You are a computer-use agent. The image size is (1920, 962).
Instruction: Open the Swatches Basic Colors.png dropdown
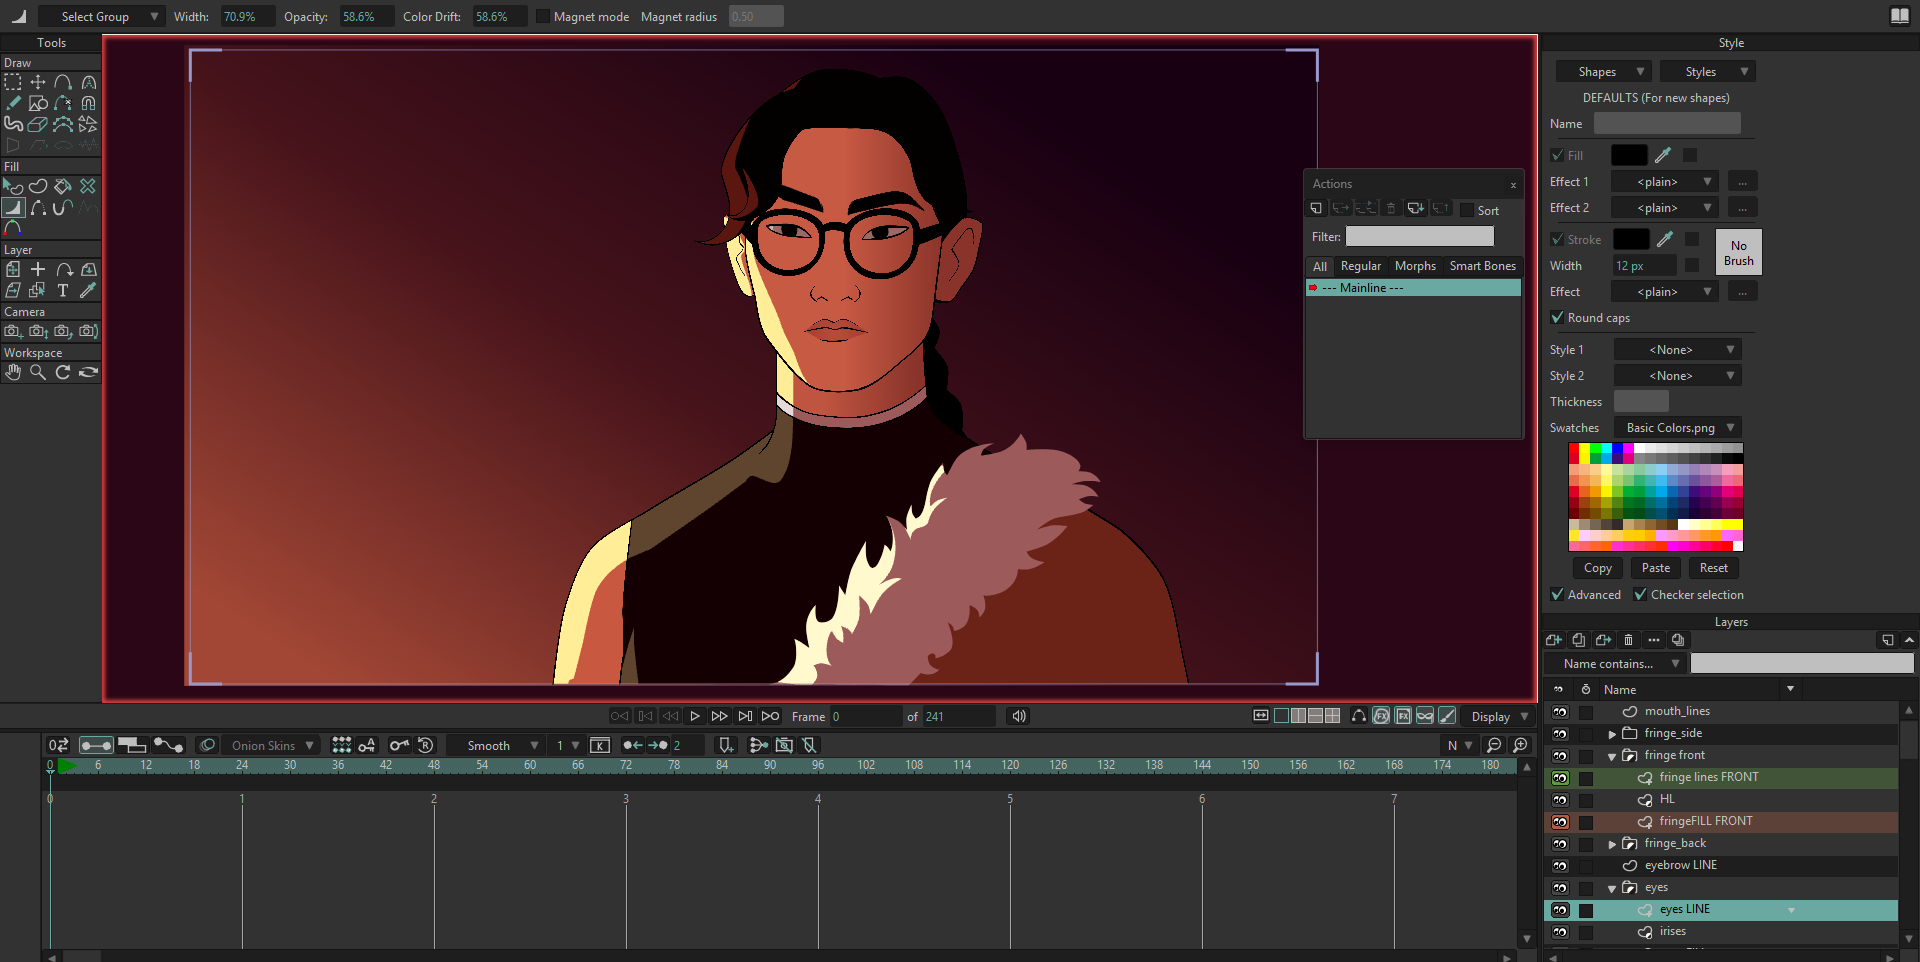[x=1678, y=428]
